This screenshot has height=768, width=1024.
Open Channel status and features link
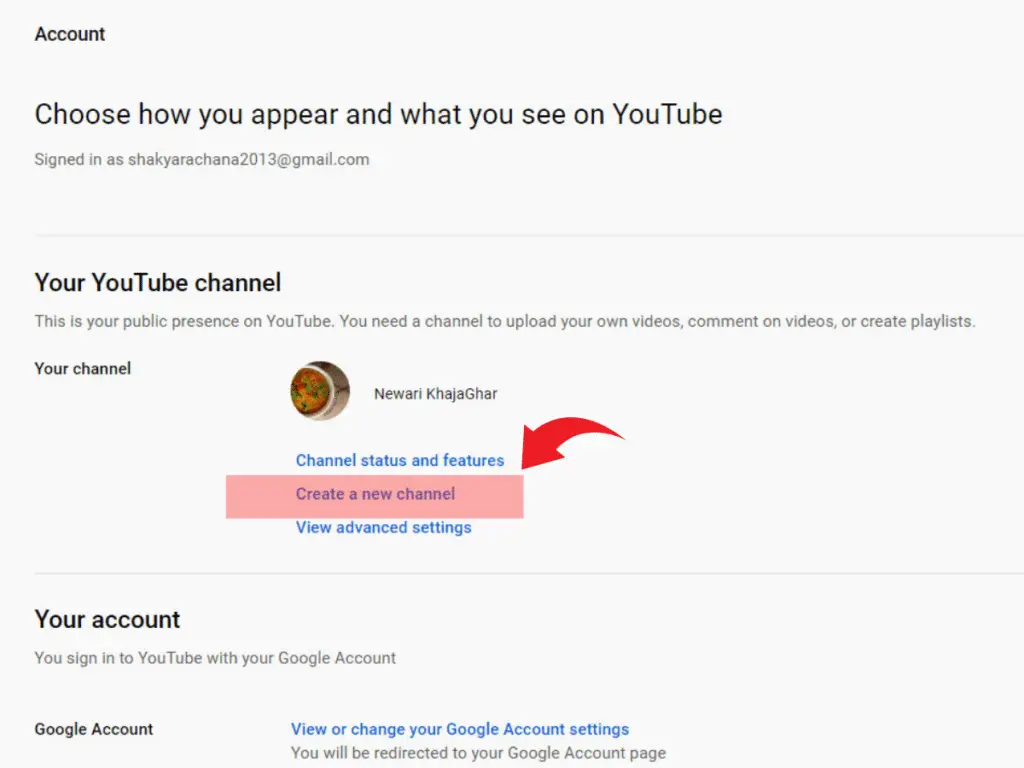coord(400,460)
